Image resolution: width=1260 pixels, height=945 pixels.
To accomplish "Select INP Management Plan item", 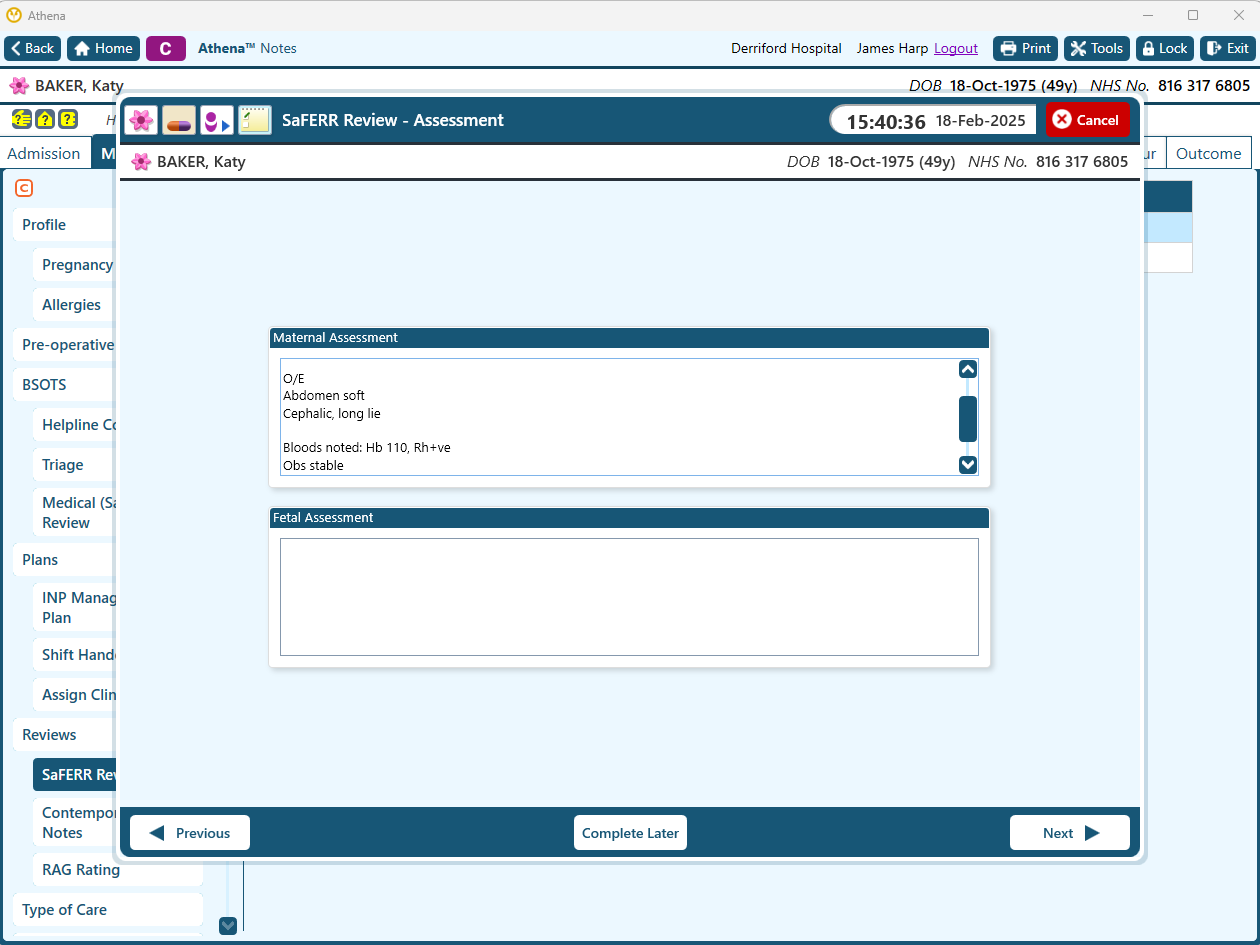I will pyautogui.click(x=74, y=608).
